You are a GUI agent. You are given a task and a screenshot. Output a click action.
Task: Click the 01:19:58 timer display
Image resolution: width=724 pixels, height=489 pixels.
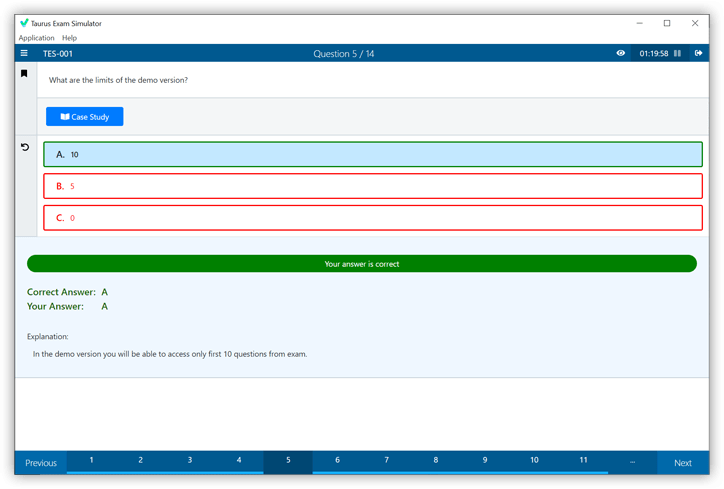tap(653, 54)
